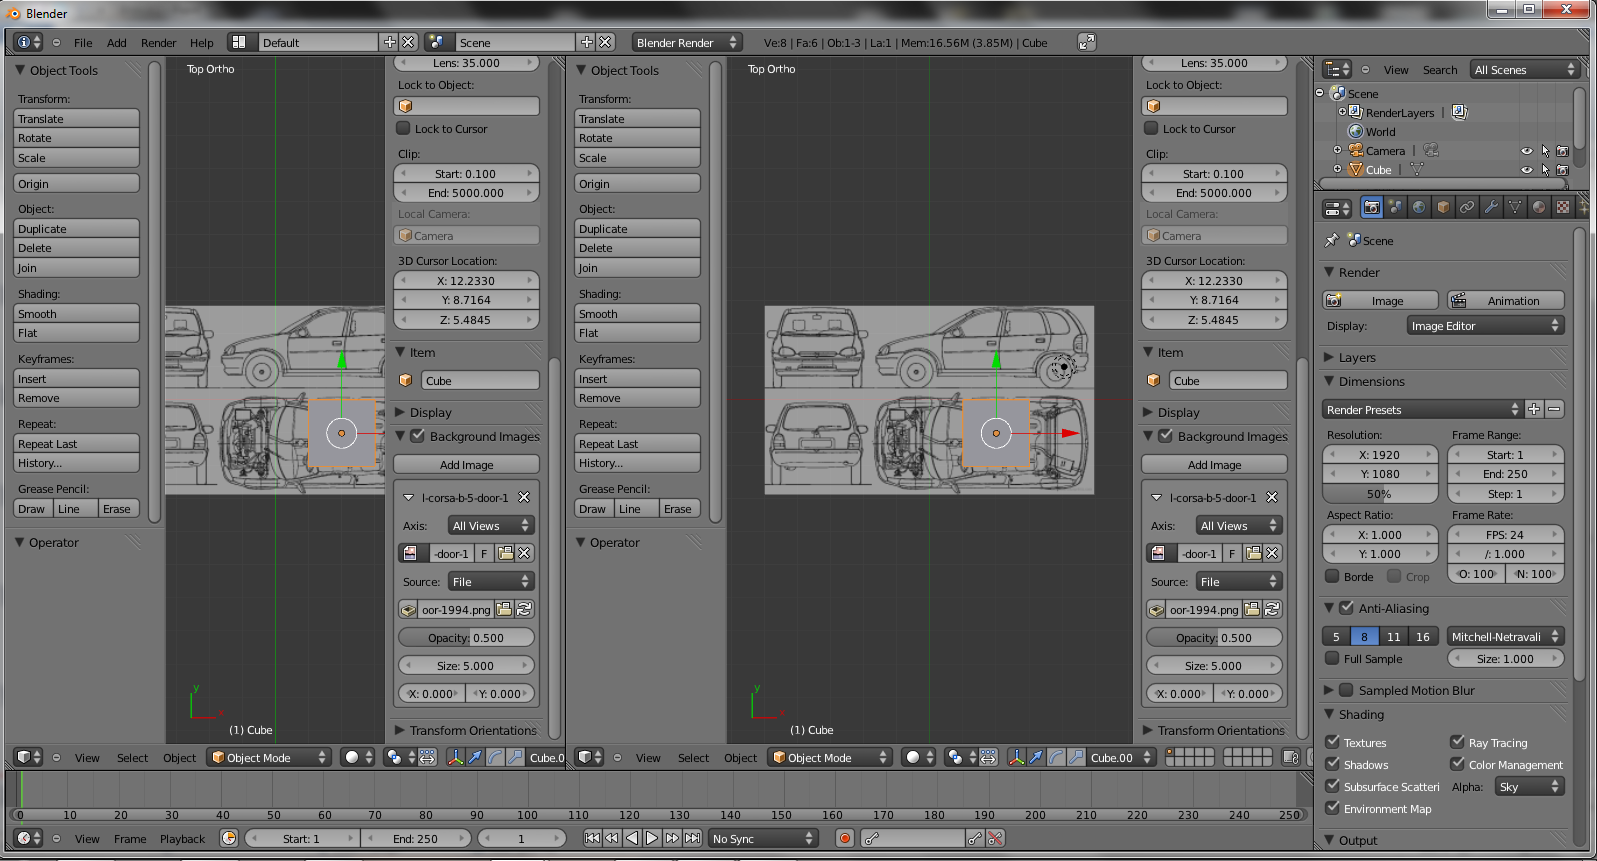Toggle Cube selectability arrow icon in outliner
1597x861 pixels.
point(1545,170)
